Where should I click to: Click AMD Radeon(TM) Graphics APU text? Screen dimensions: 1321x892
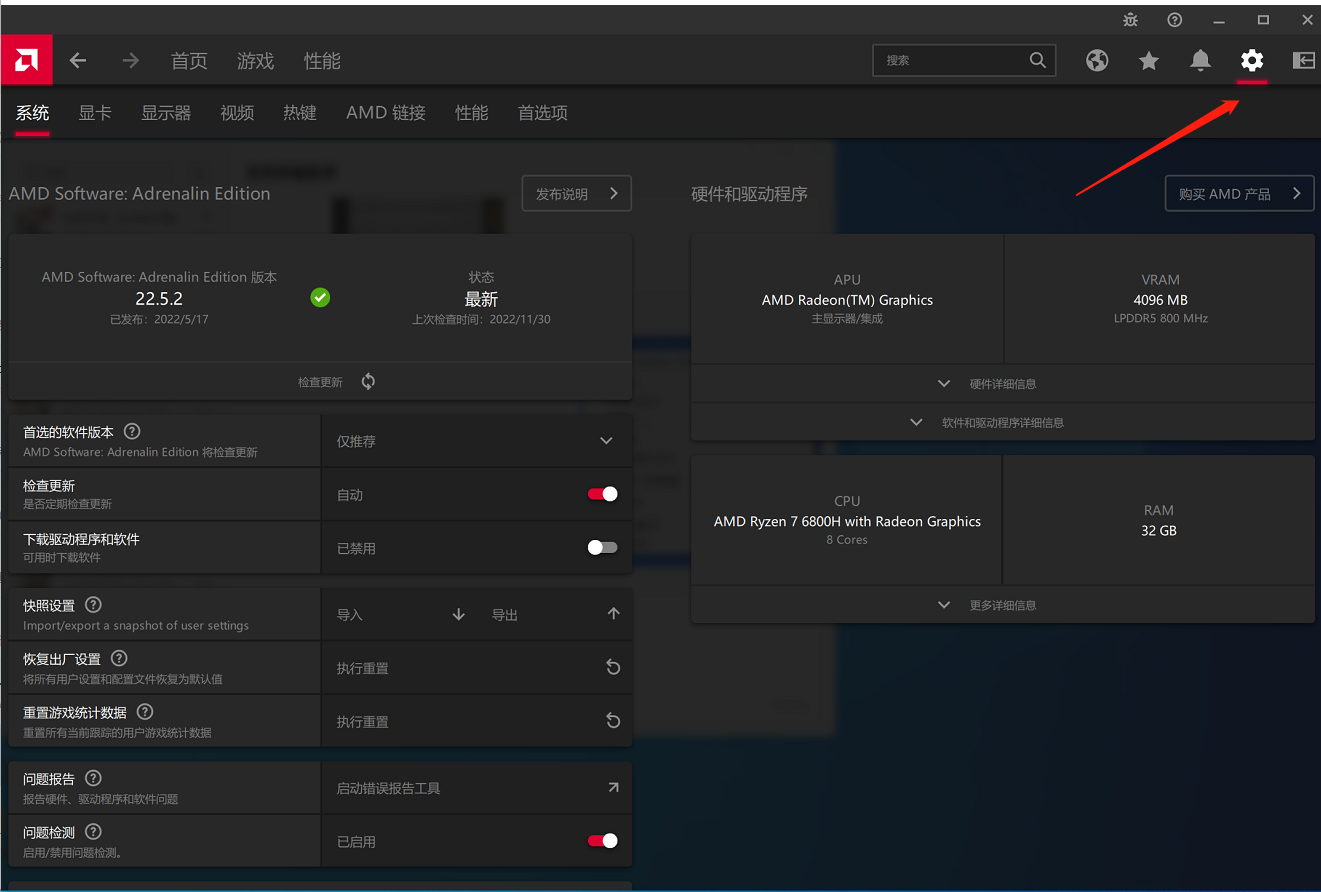847,300
